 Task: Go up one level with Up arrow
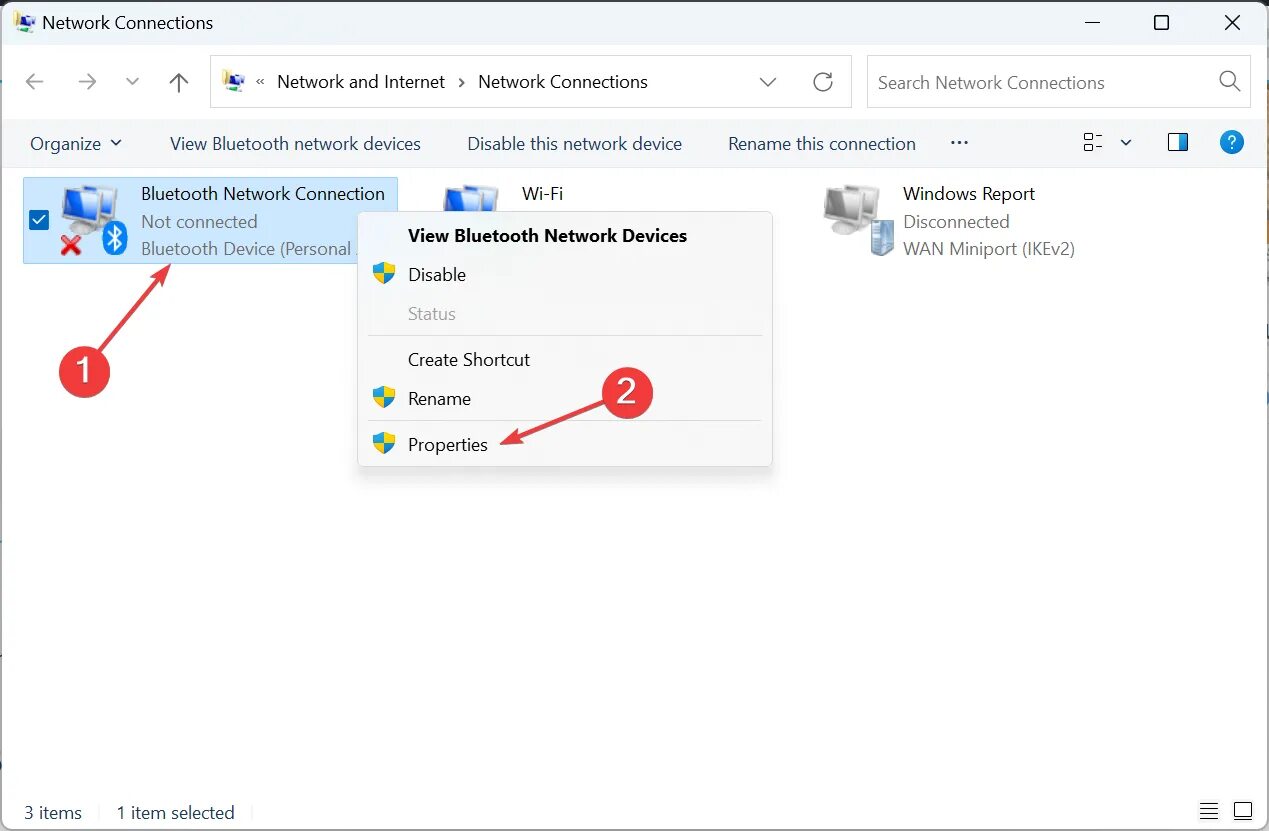tap(179, 82)
